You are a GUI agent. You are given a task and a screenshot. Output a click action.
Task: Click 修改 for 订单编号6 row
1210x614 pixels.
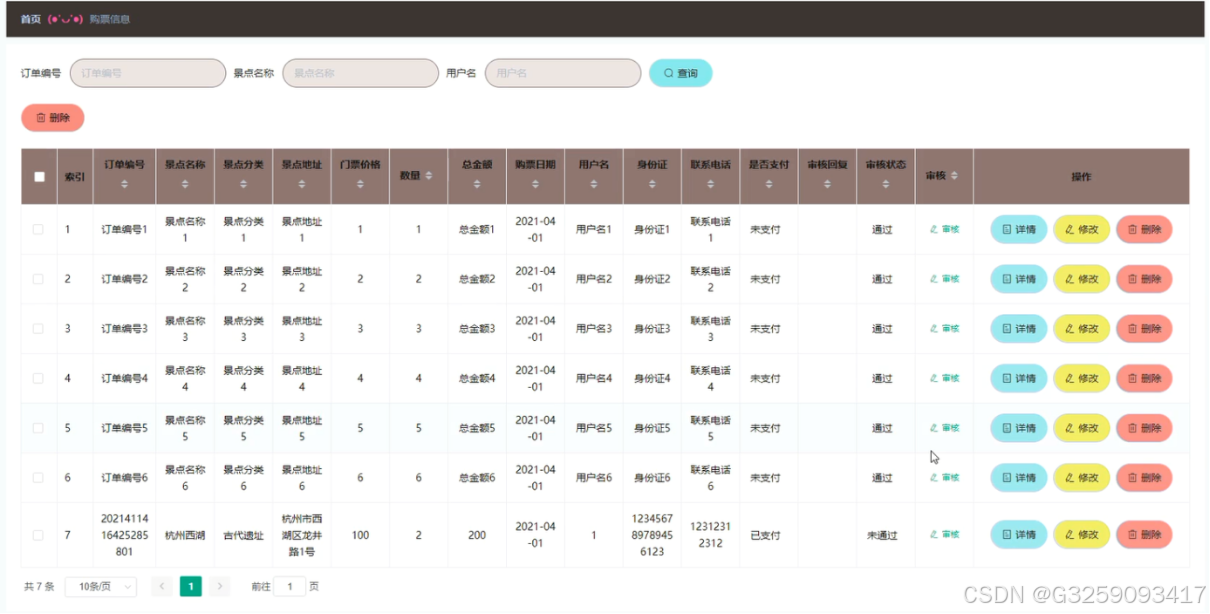[x=1081, y=477]
